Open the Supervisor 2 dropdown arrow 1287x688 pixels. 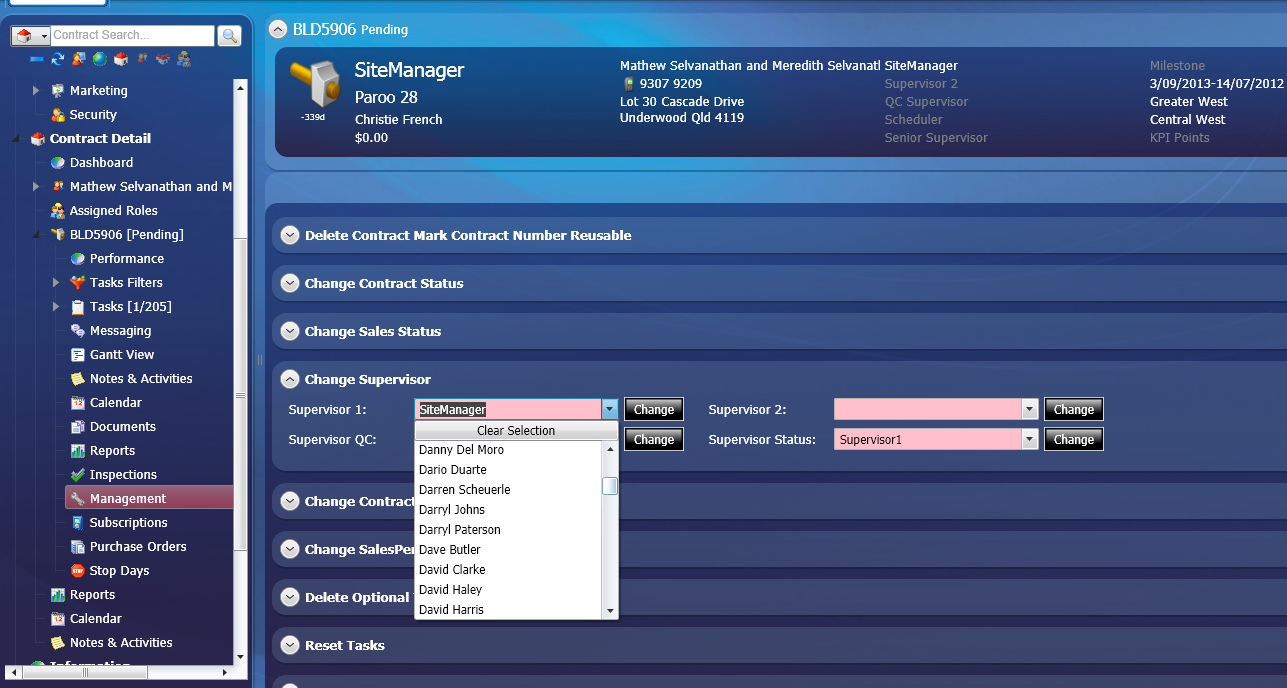tap(1029, 409)
